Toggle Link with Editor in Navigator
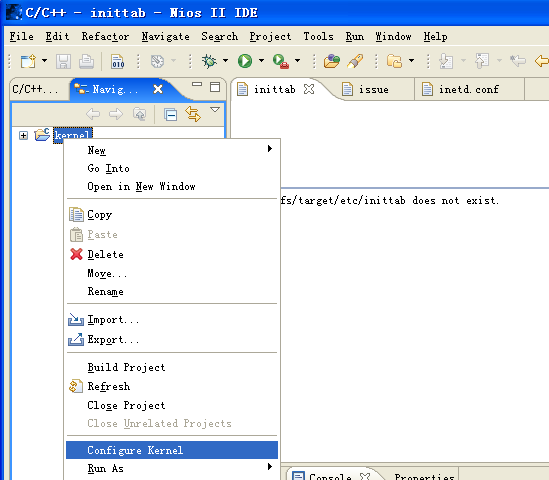The image size is (549, 480). coord(193,114)
